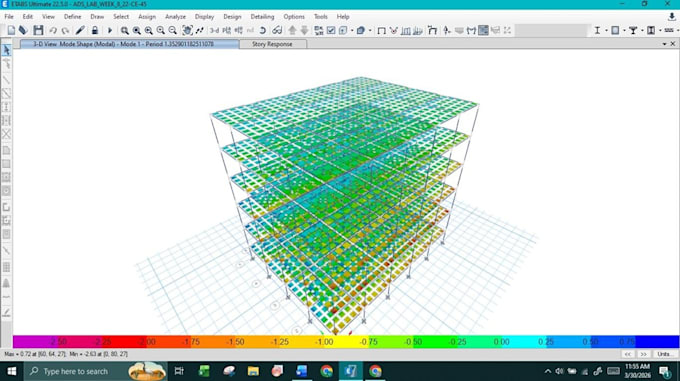
Task: Select the pointer Select Object tool
Action: point(7,50)
